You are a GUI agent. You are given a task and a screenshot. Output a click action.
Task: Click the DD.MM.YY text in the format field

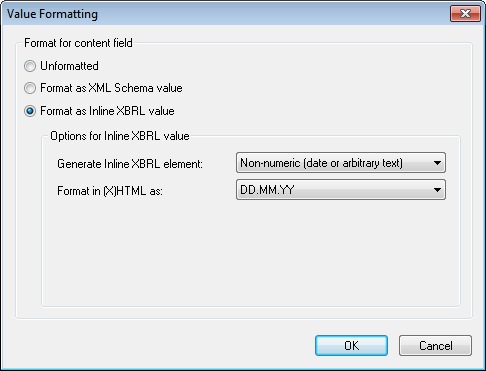(x=267, y=190)
